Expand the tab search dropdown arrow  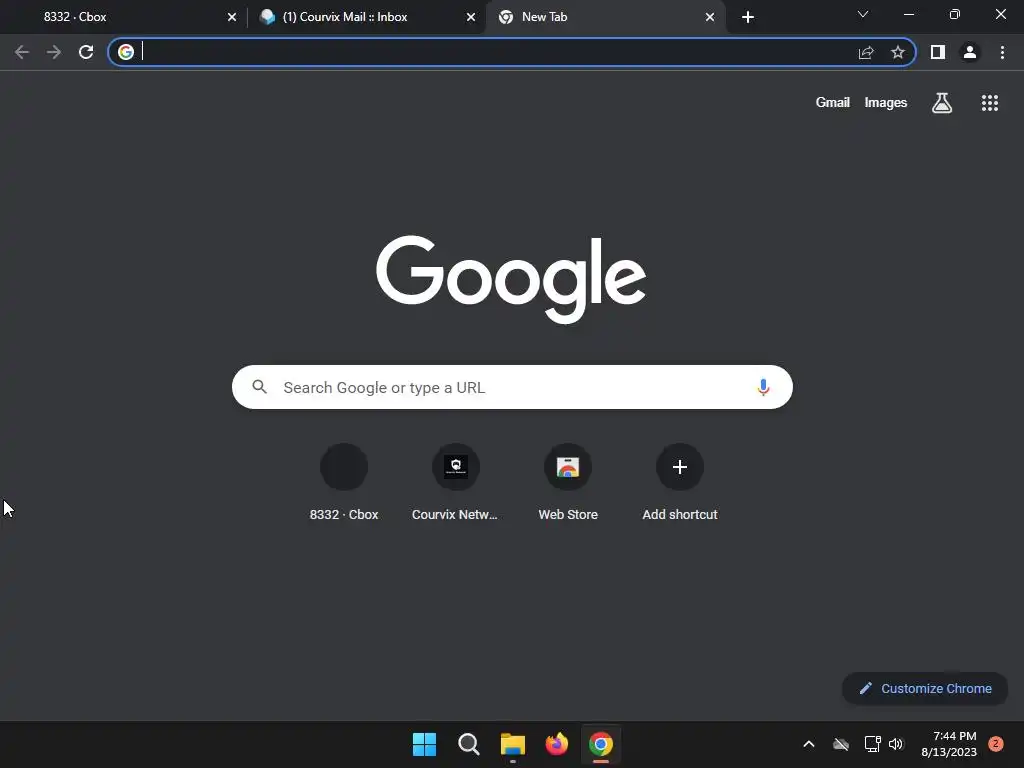863,14
